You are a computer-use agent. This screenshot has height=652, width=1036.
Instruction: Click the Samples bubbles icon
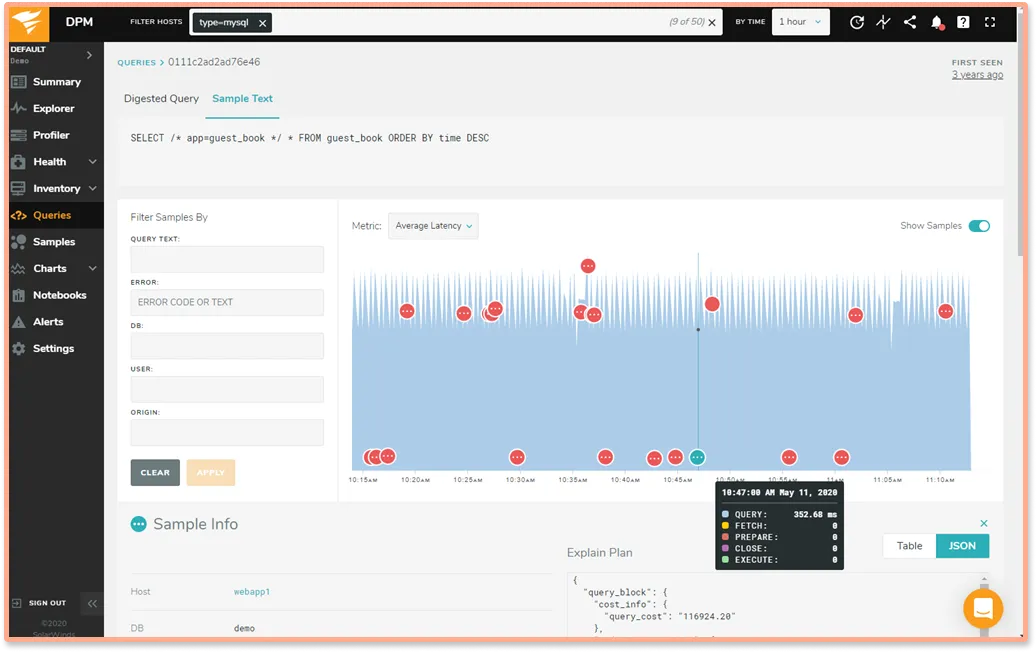tap(18, 242)
